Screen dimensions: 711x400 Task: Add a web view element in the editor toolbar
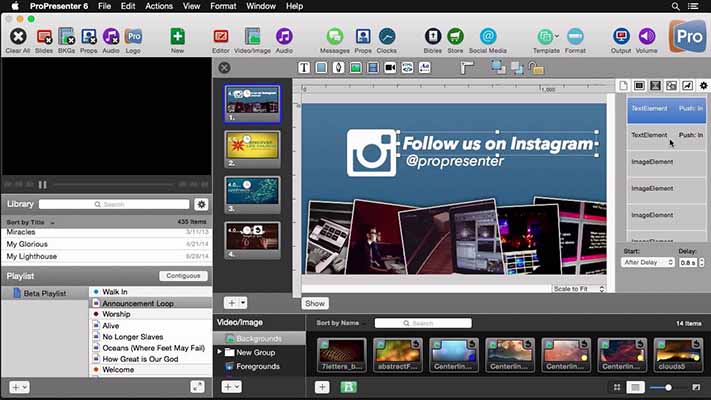click(x=407, y=68)
